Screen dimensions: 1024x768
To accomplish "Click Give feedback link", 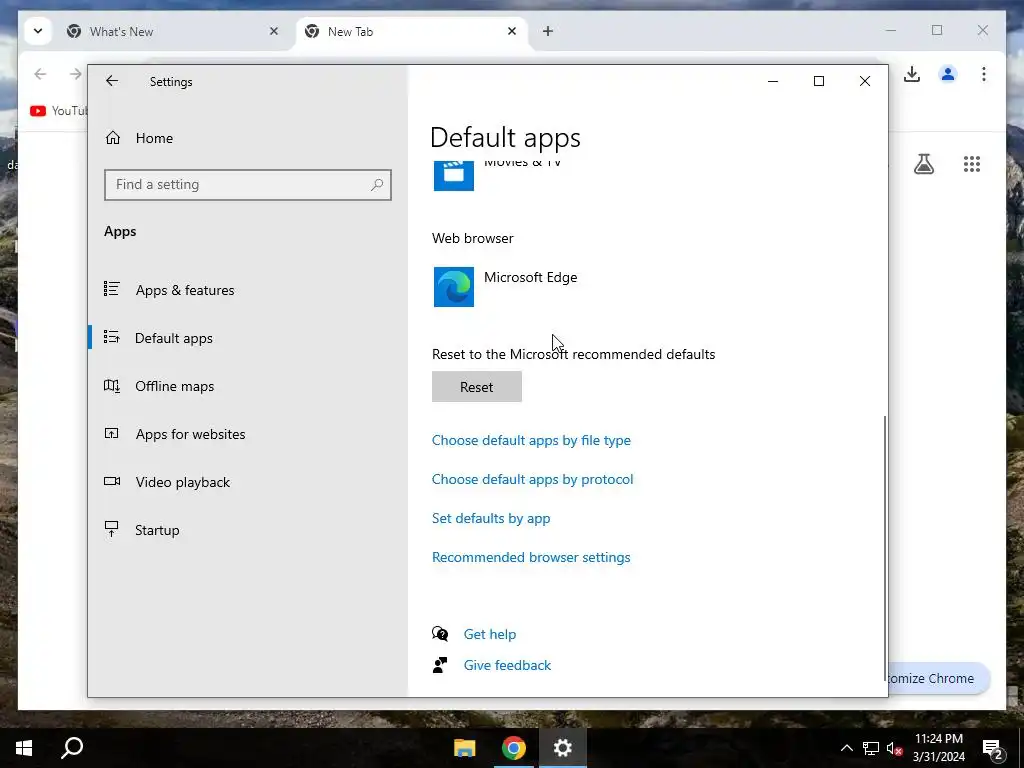I will tap(507, 665).
